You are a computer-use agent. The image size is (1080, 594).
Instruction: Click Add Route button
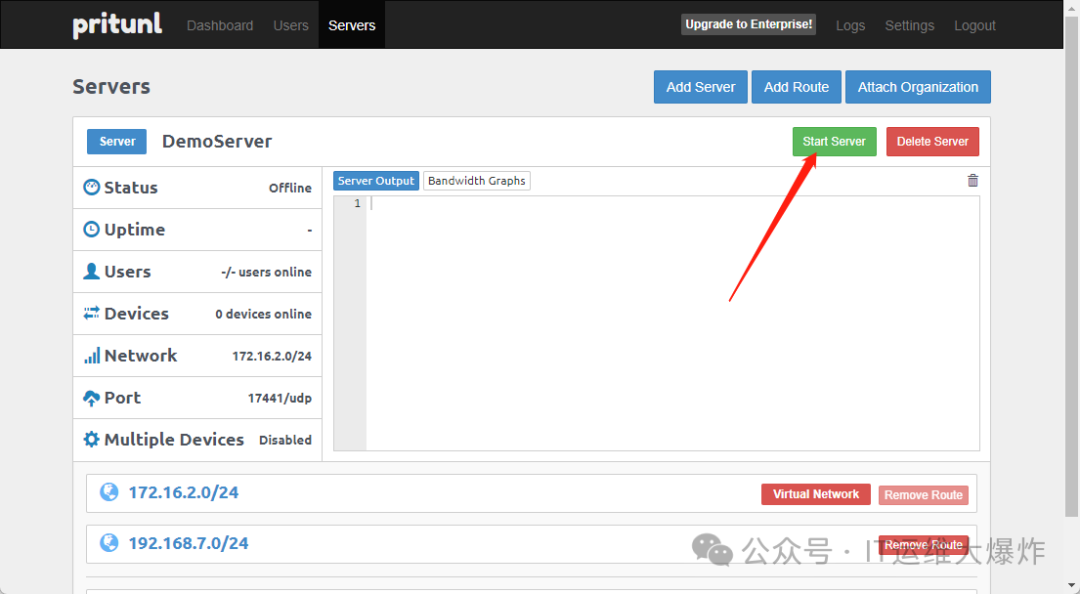coord(796,87)
